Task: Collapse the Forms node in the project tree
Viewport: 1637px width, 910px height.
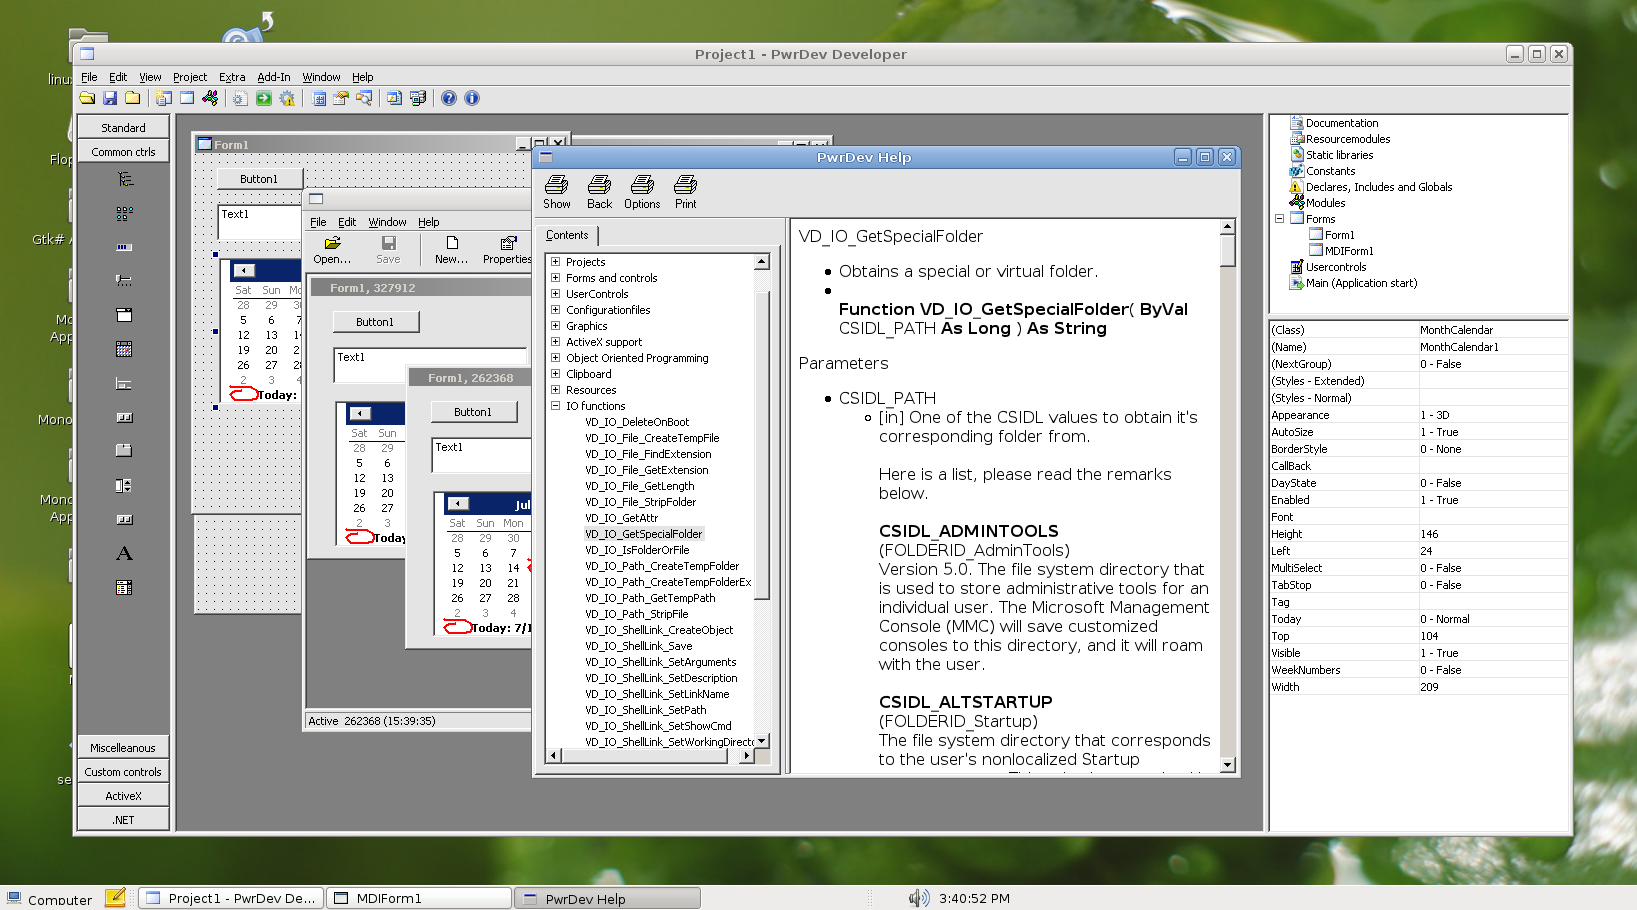Action: (1279, 218)
